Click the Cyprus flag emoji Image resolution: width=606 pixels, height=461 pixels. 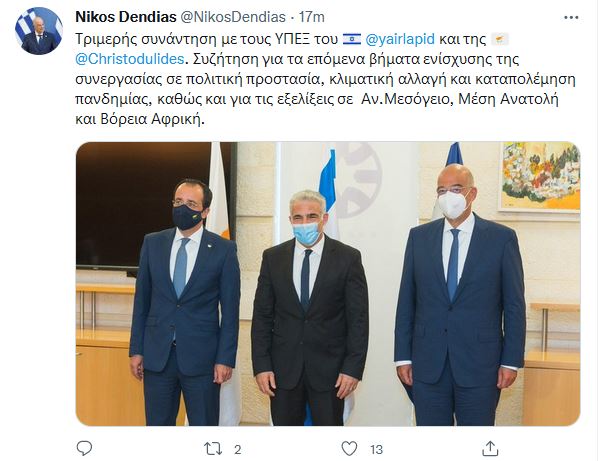tap(500, 39)
